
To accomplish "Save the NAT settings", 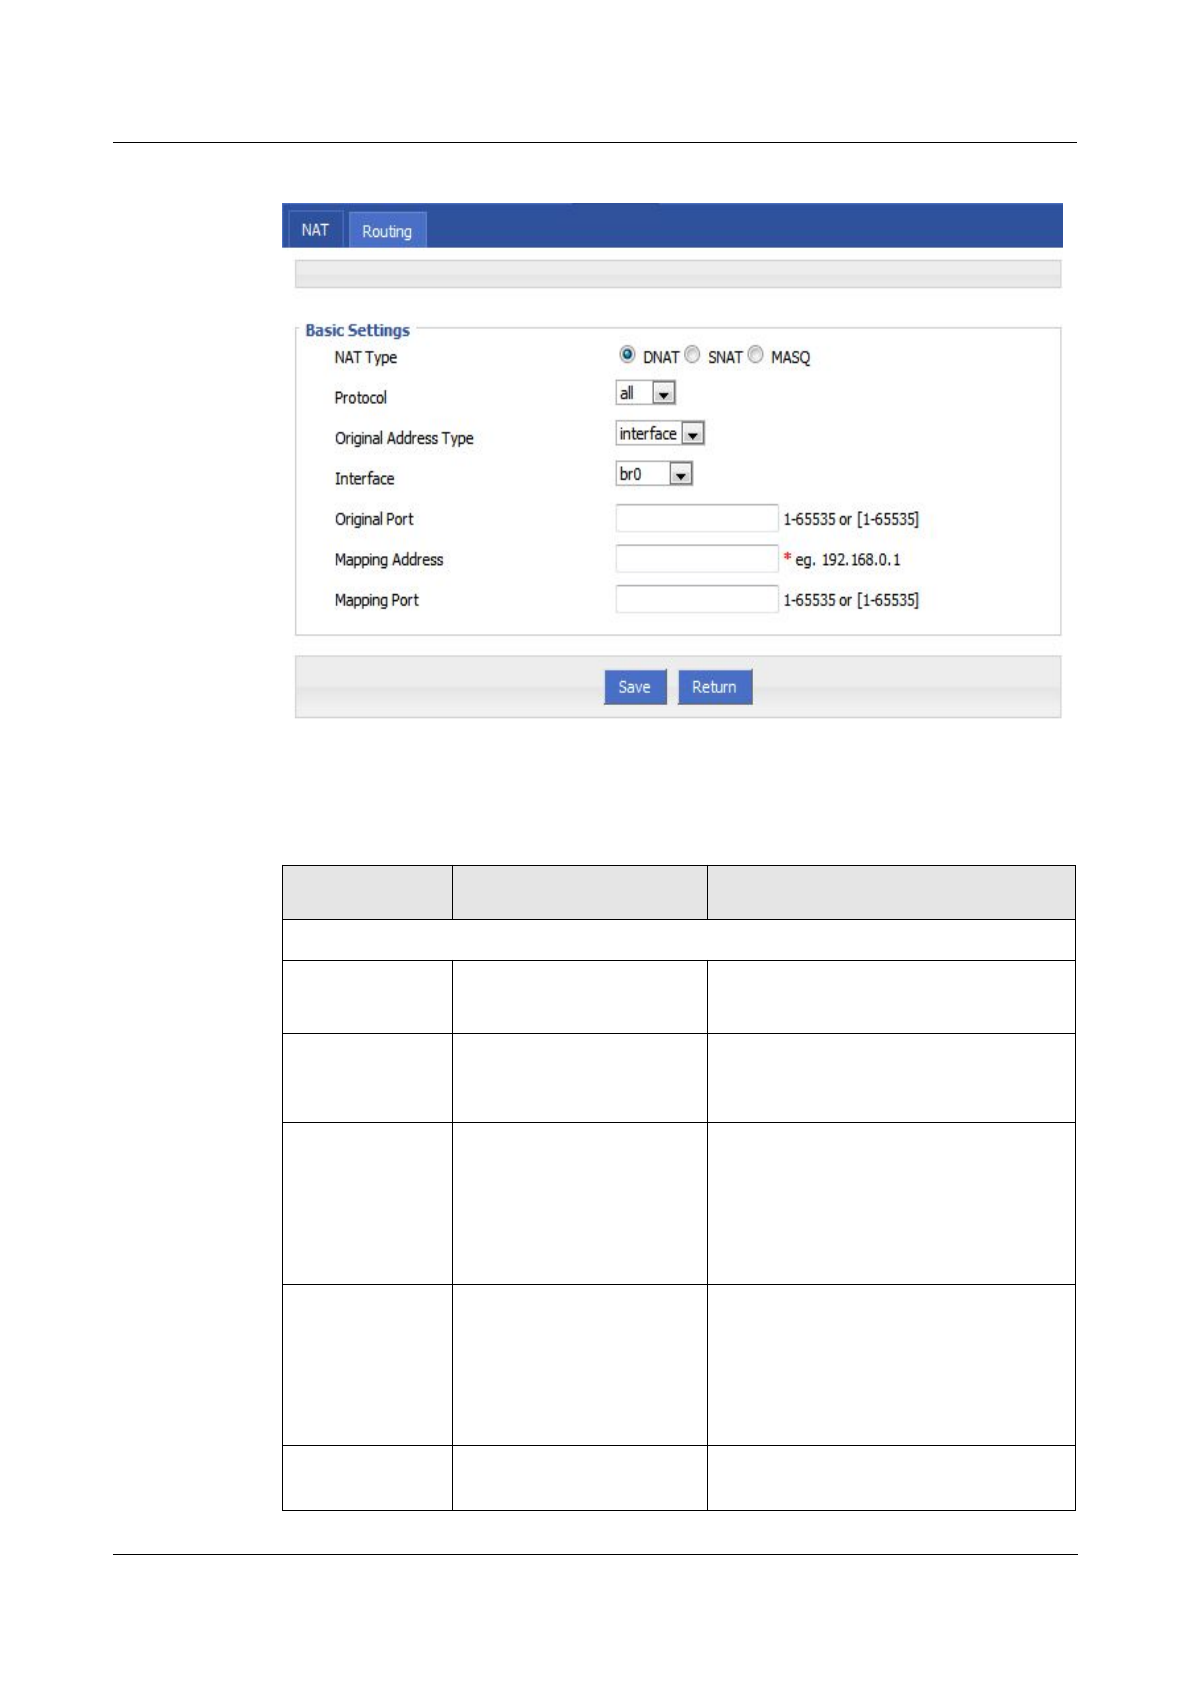I will [635, 687].
